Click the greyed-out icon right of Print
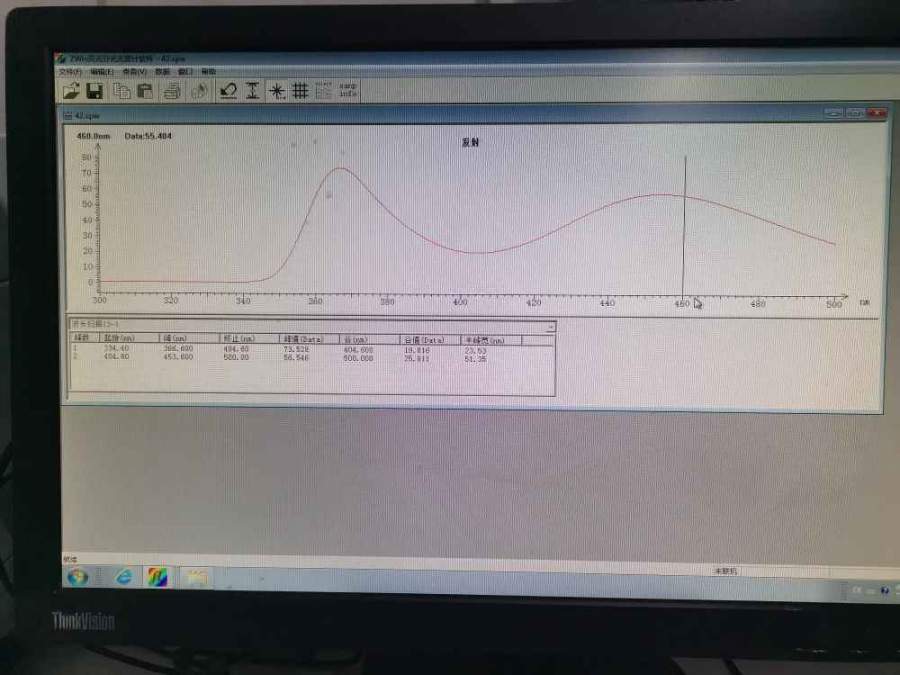Screen dimensions: 900x675 [199, 91]
